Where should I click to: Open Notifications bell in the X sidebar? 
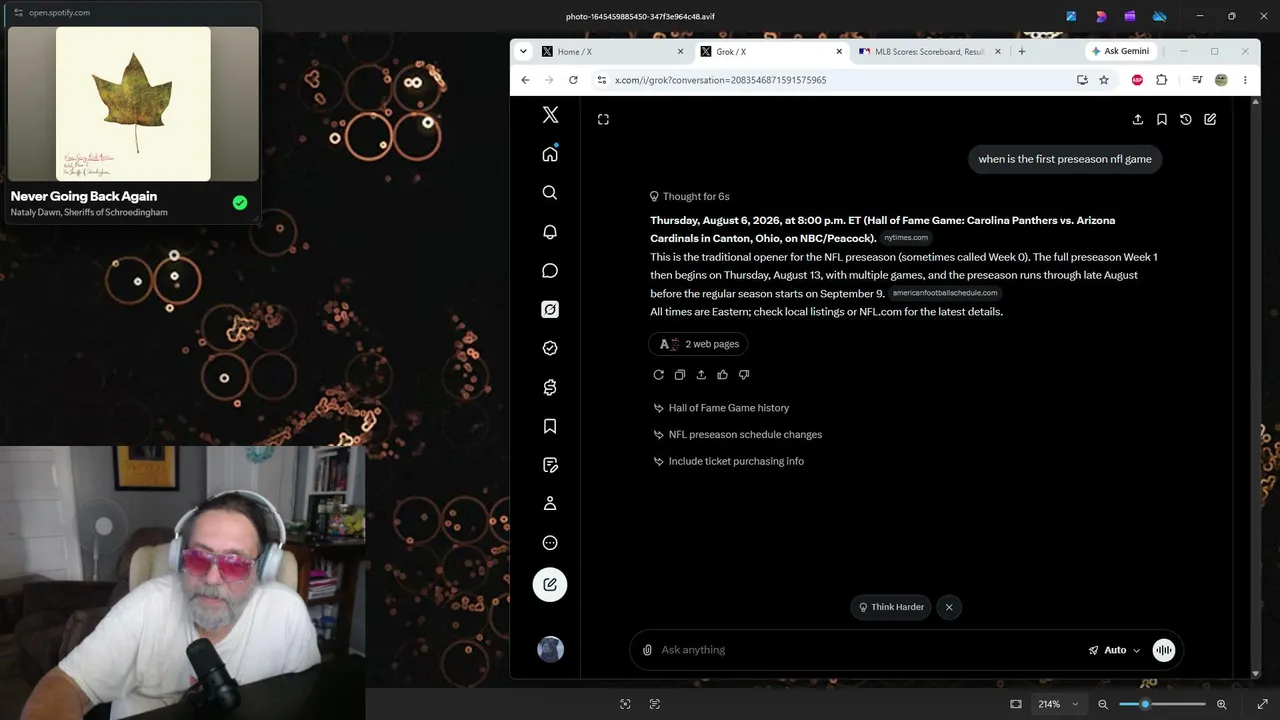[x=550, y=232]
